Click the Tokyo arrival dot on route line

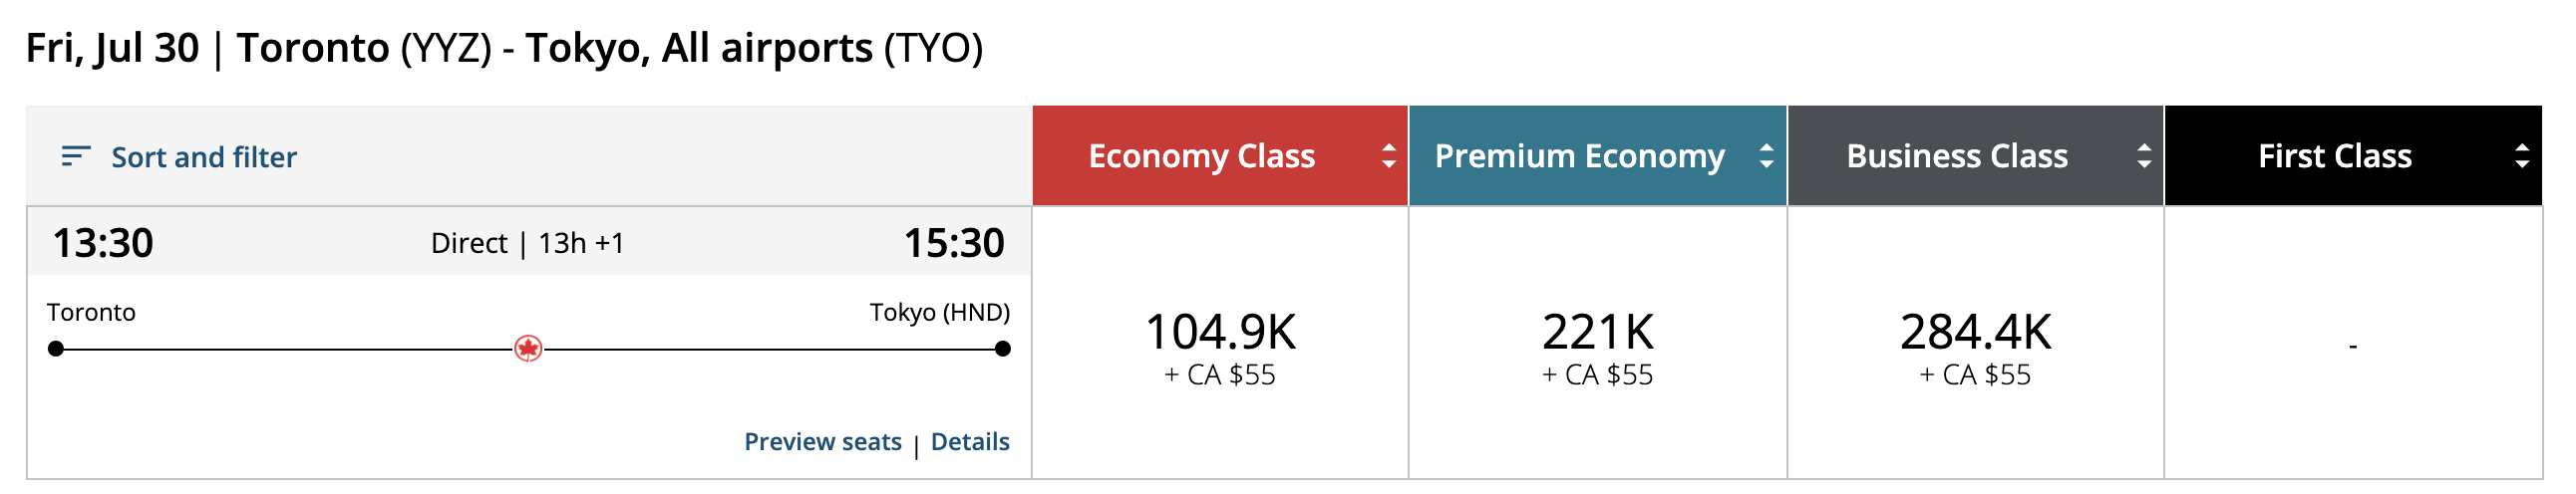(x=1003, y=349)
